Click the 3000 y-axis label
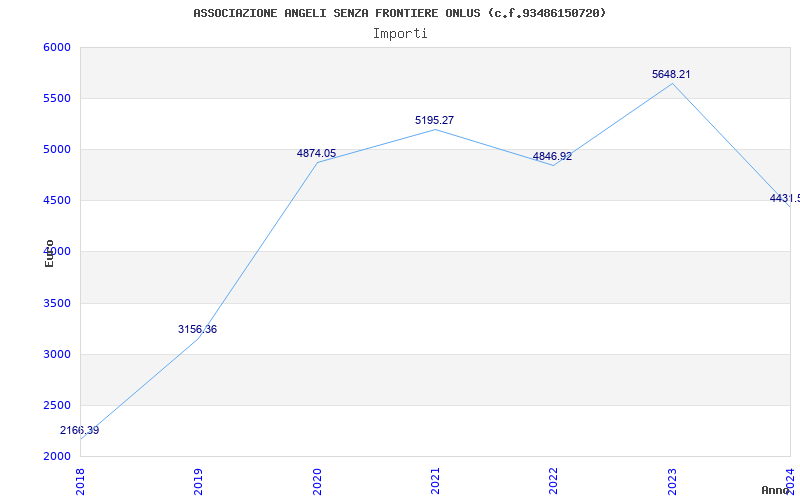 [57, 354]
